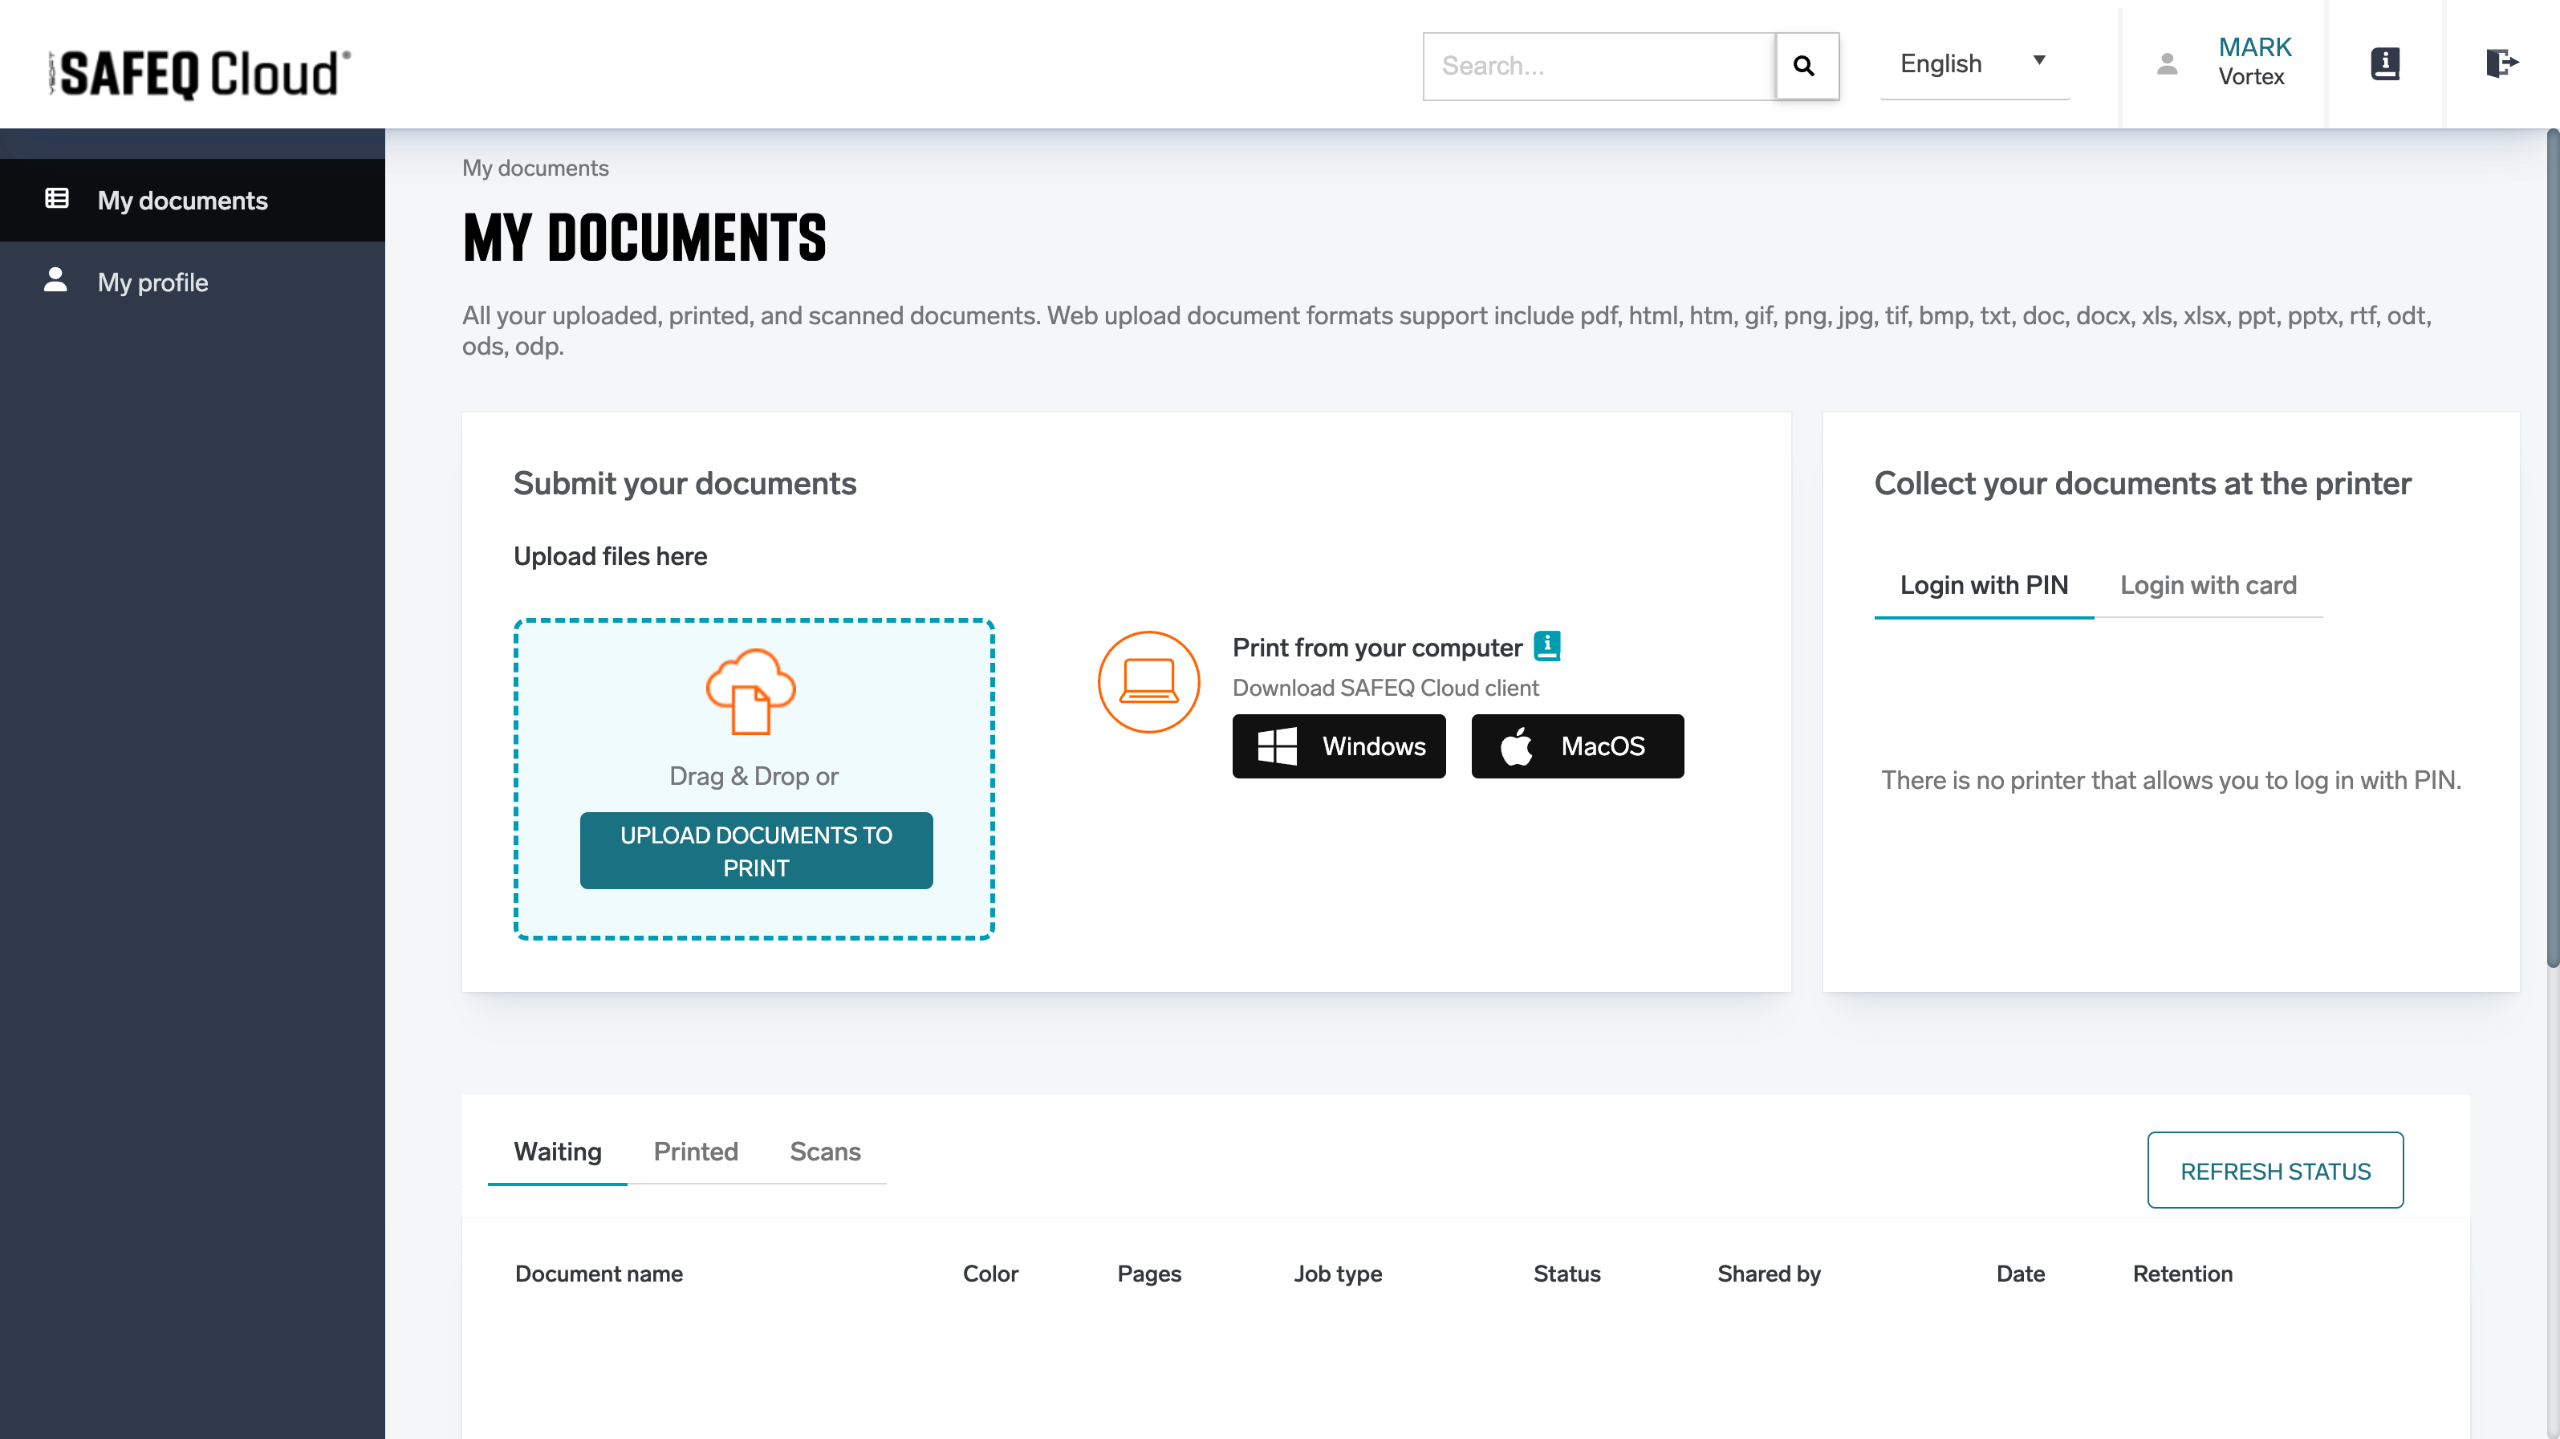
Task: Download the Windows client
Action: coord(1338,746)
